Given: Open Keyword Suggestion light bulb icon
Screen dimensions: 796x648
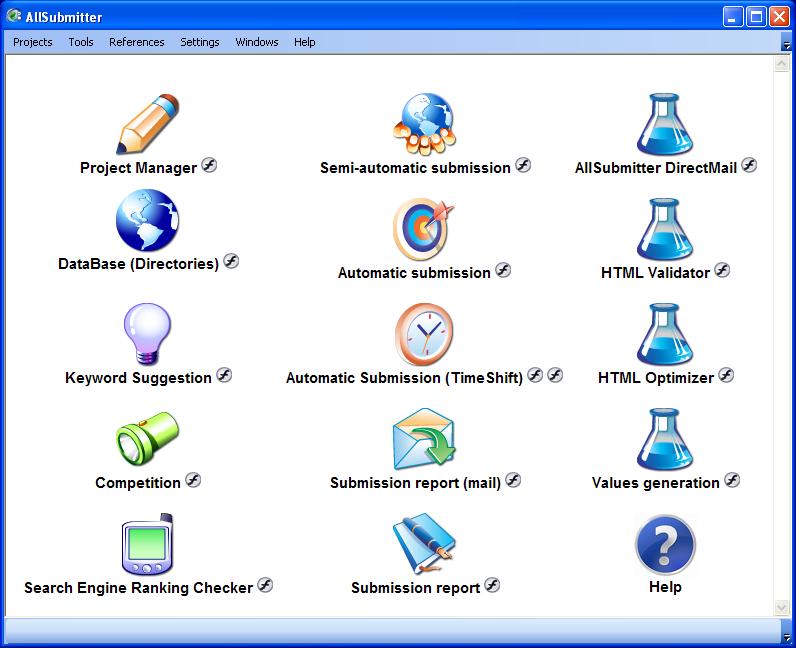Looking at the screenshot, I should (147, 334).
